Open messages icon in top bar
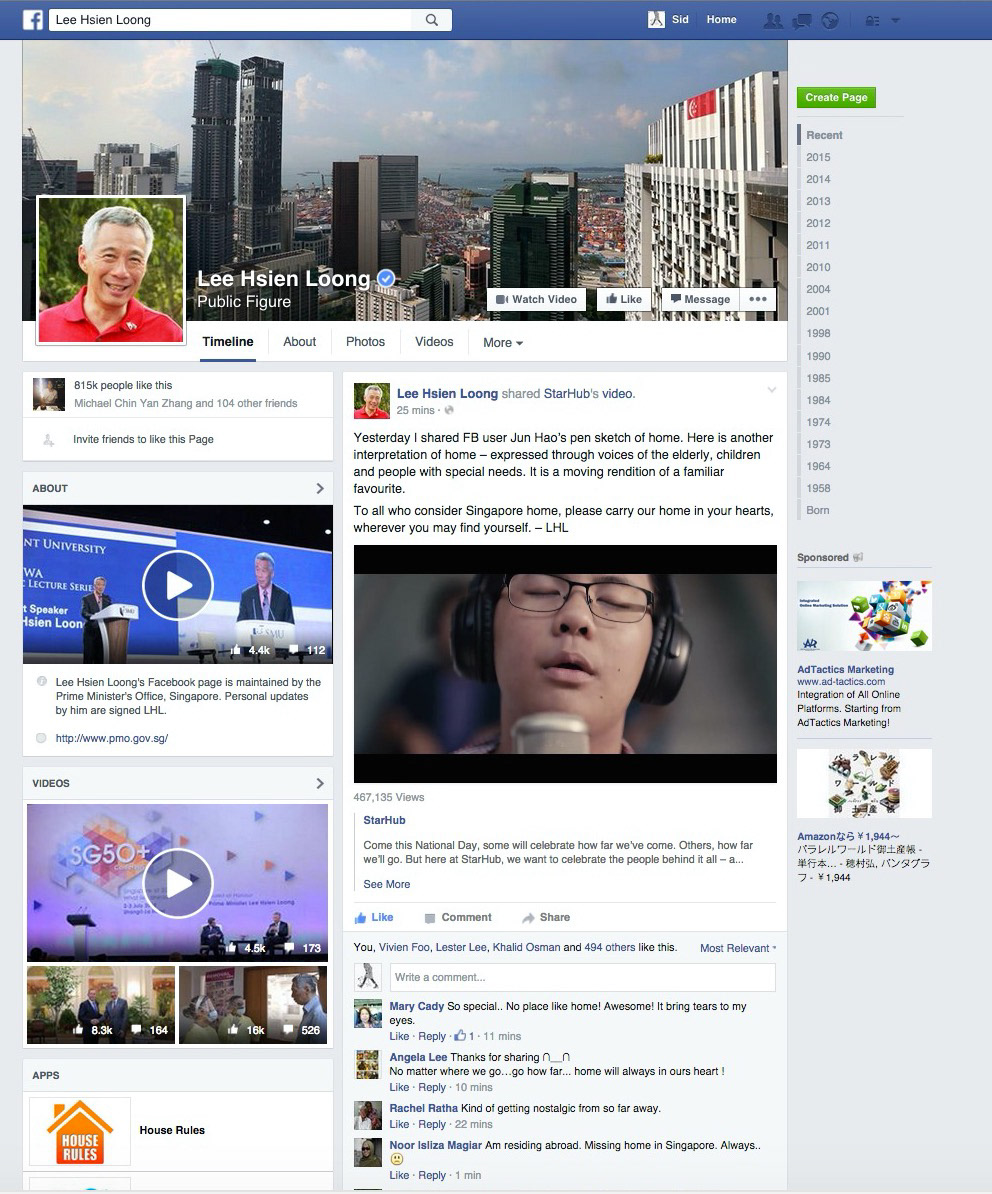 coord(802,21)
